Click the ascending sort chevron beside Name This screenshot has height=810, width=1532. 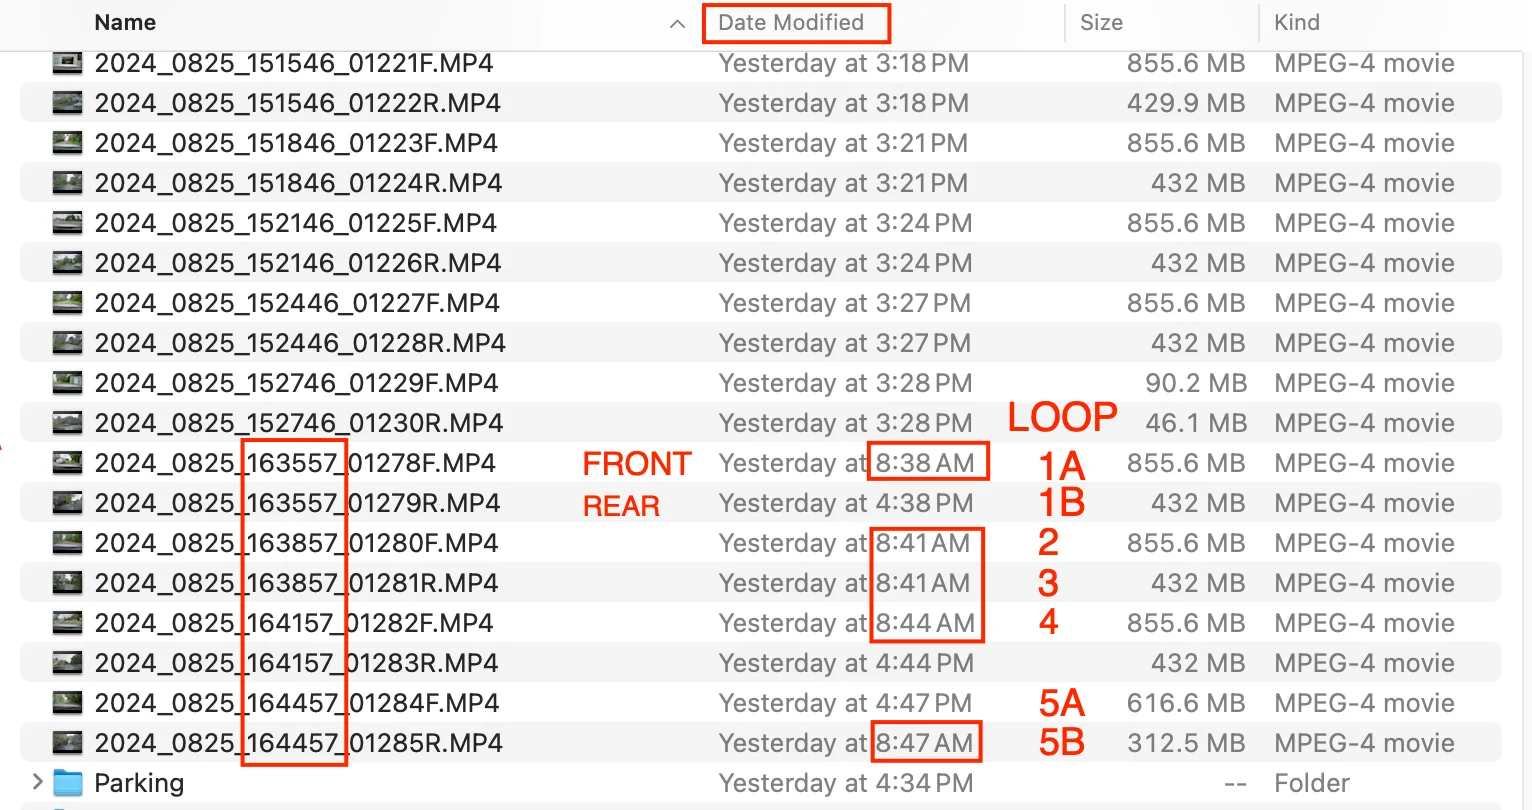click(x=677, y=23)
